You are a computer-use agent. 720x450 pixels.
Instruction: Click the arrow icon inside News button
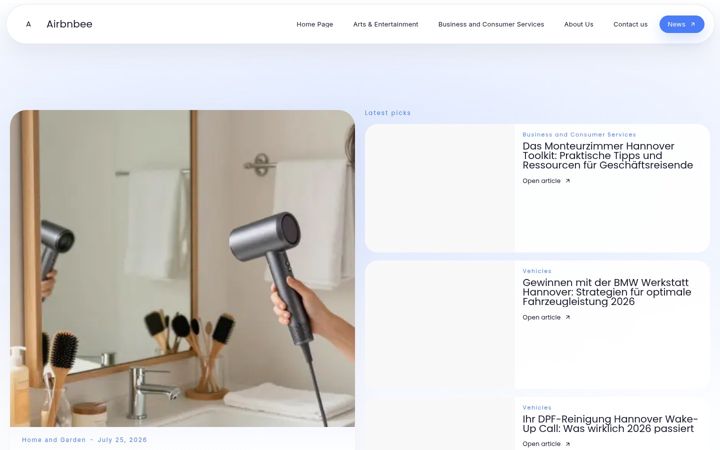coord(692,24)
